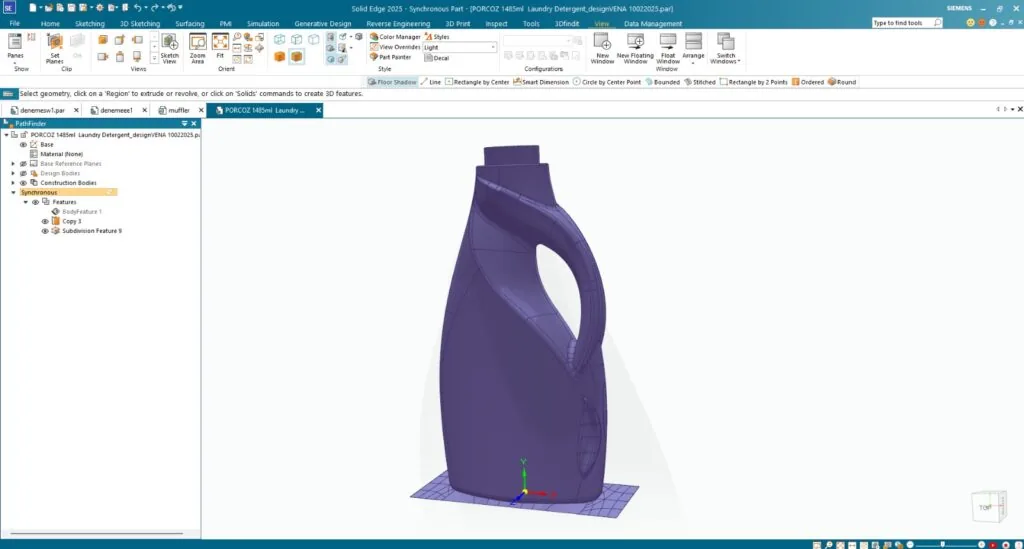Click the Stitched surface command
The width and height of the screenshot is (1024, 549).
point(699,82)
